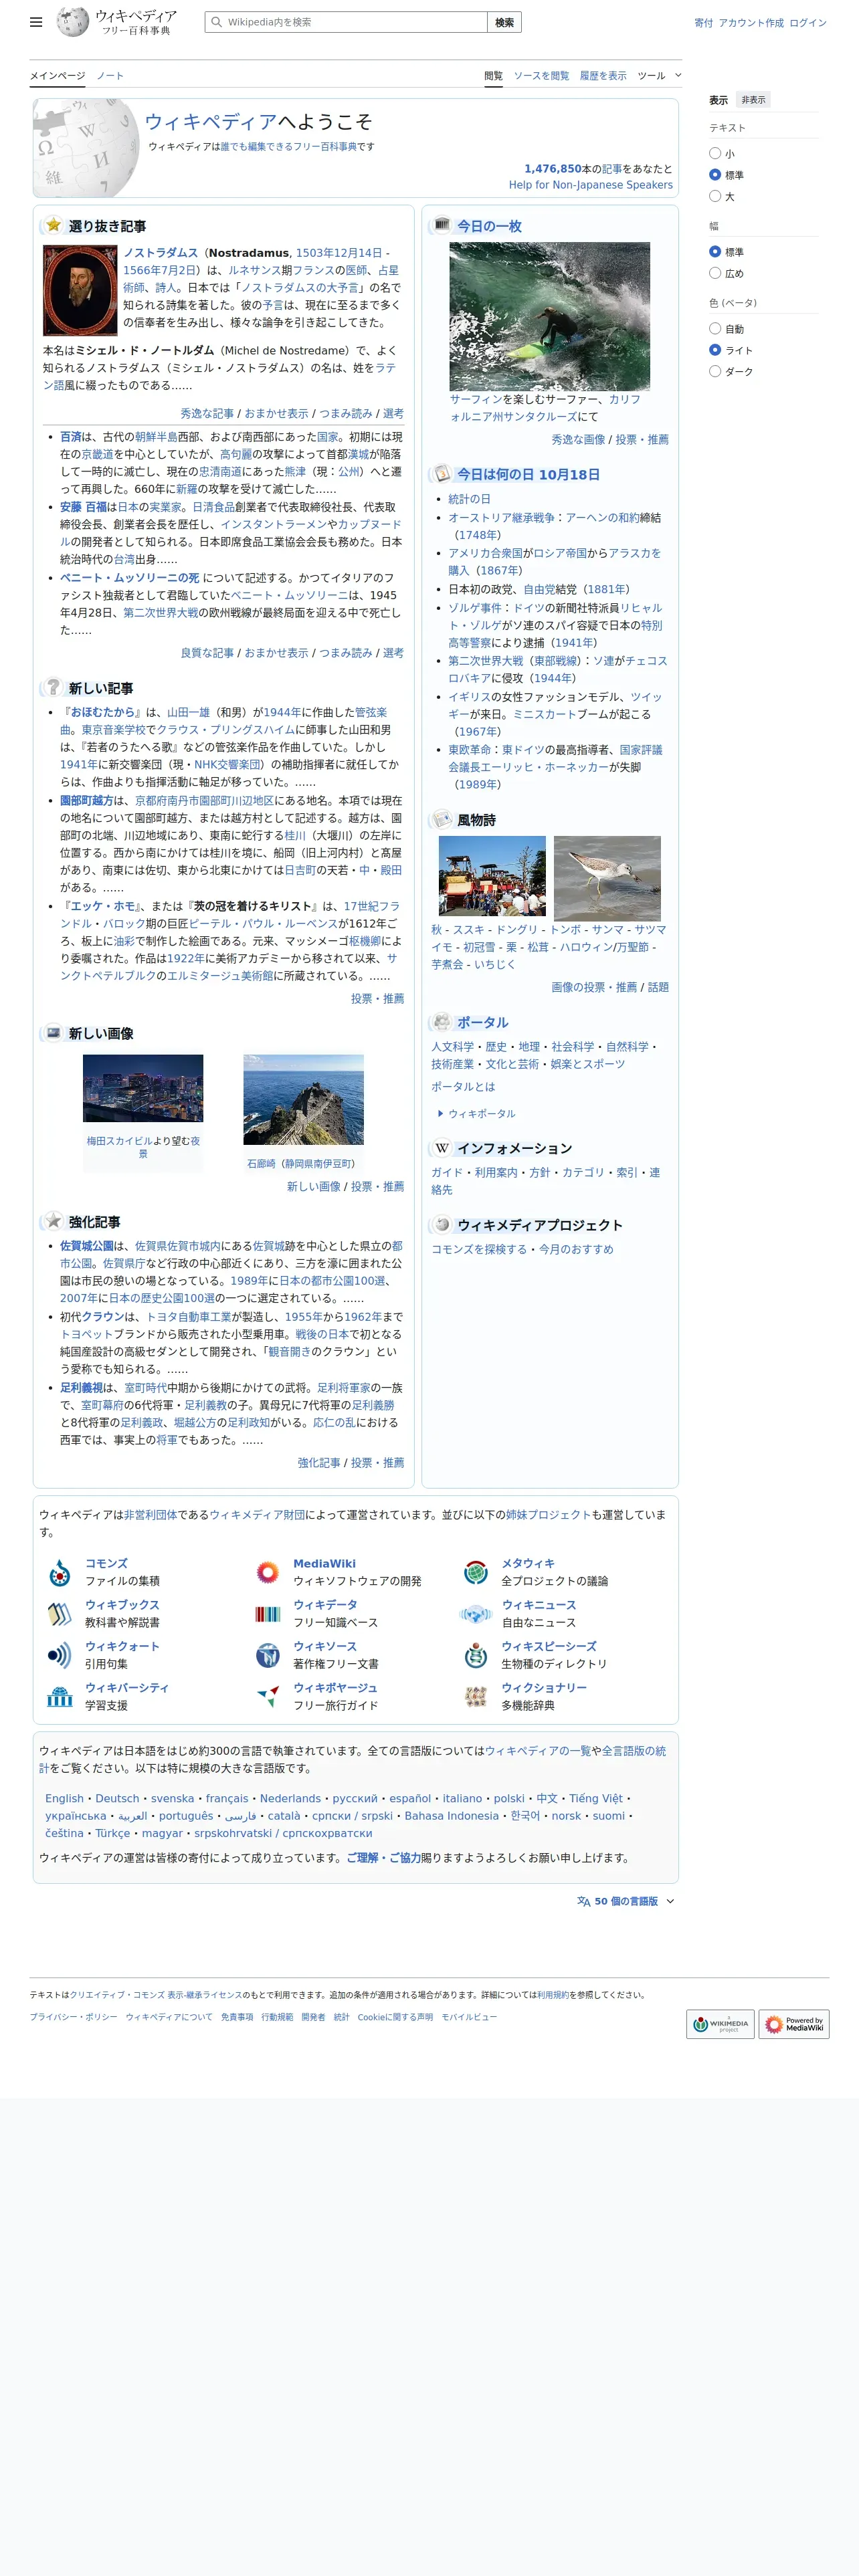The width and height of the screenshot is (859, 2576).
Task: Click the Wikiversity (ウィキバーシティ) icon
Action: point(59,1696)
